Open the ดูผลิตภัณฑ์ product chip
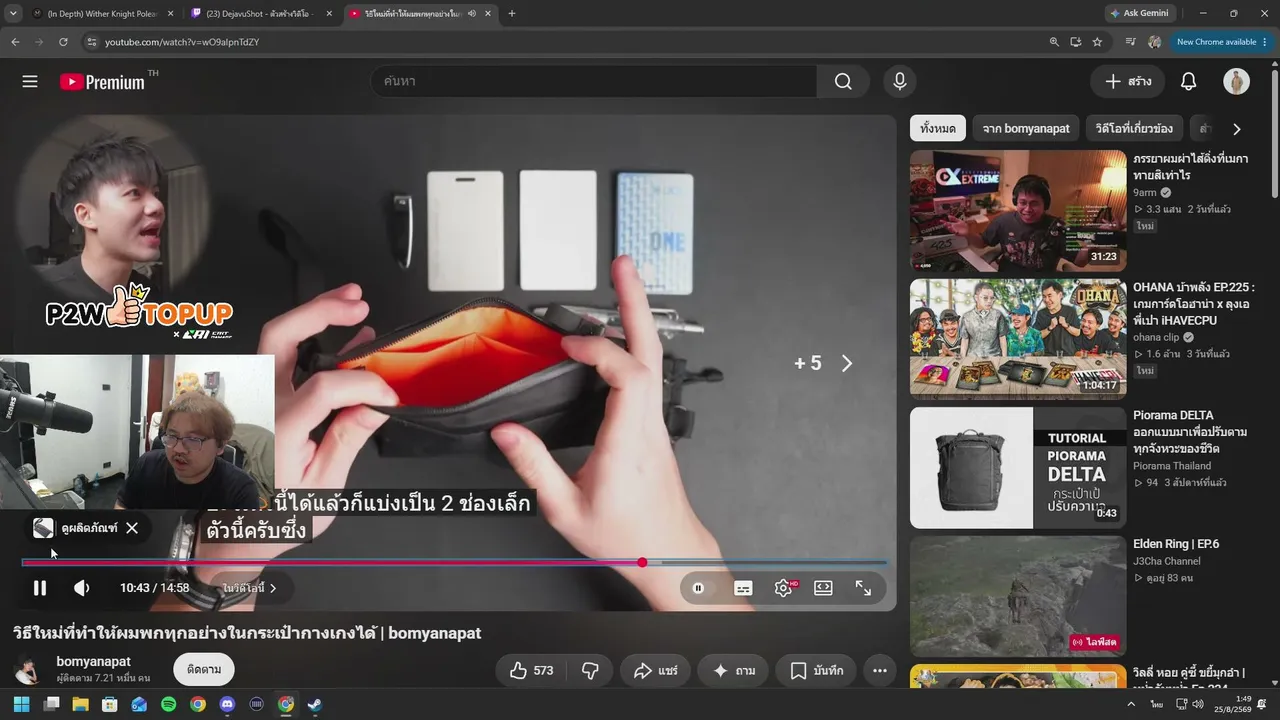 (x=76, y=528)
